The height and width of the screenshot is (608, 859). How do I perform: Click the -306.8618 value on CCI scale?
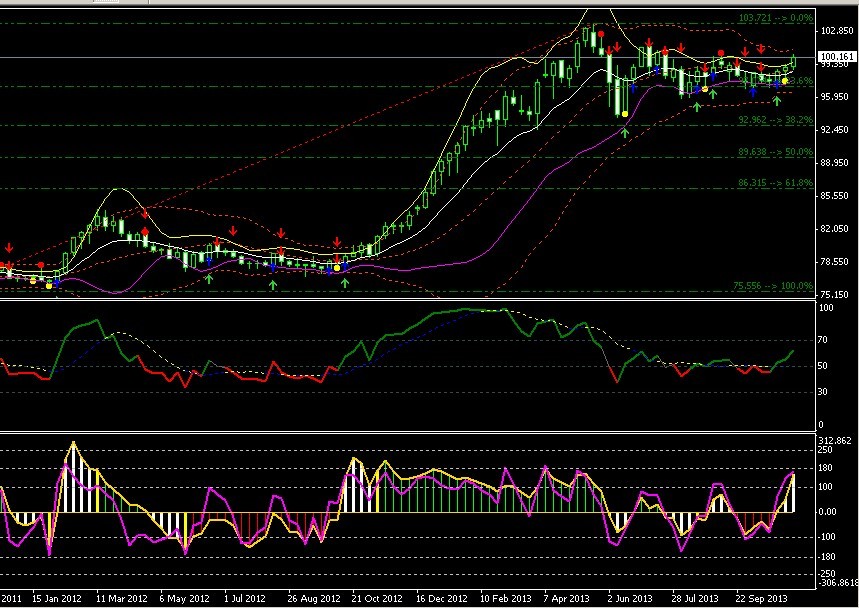coord(838,583)
